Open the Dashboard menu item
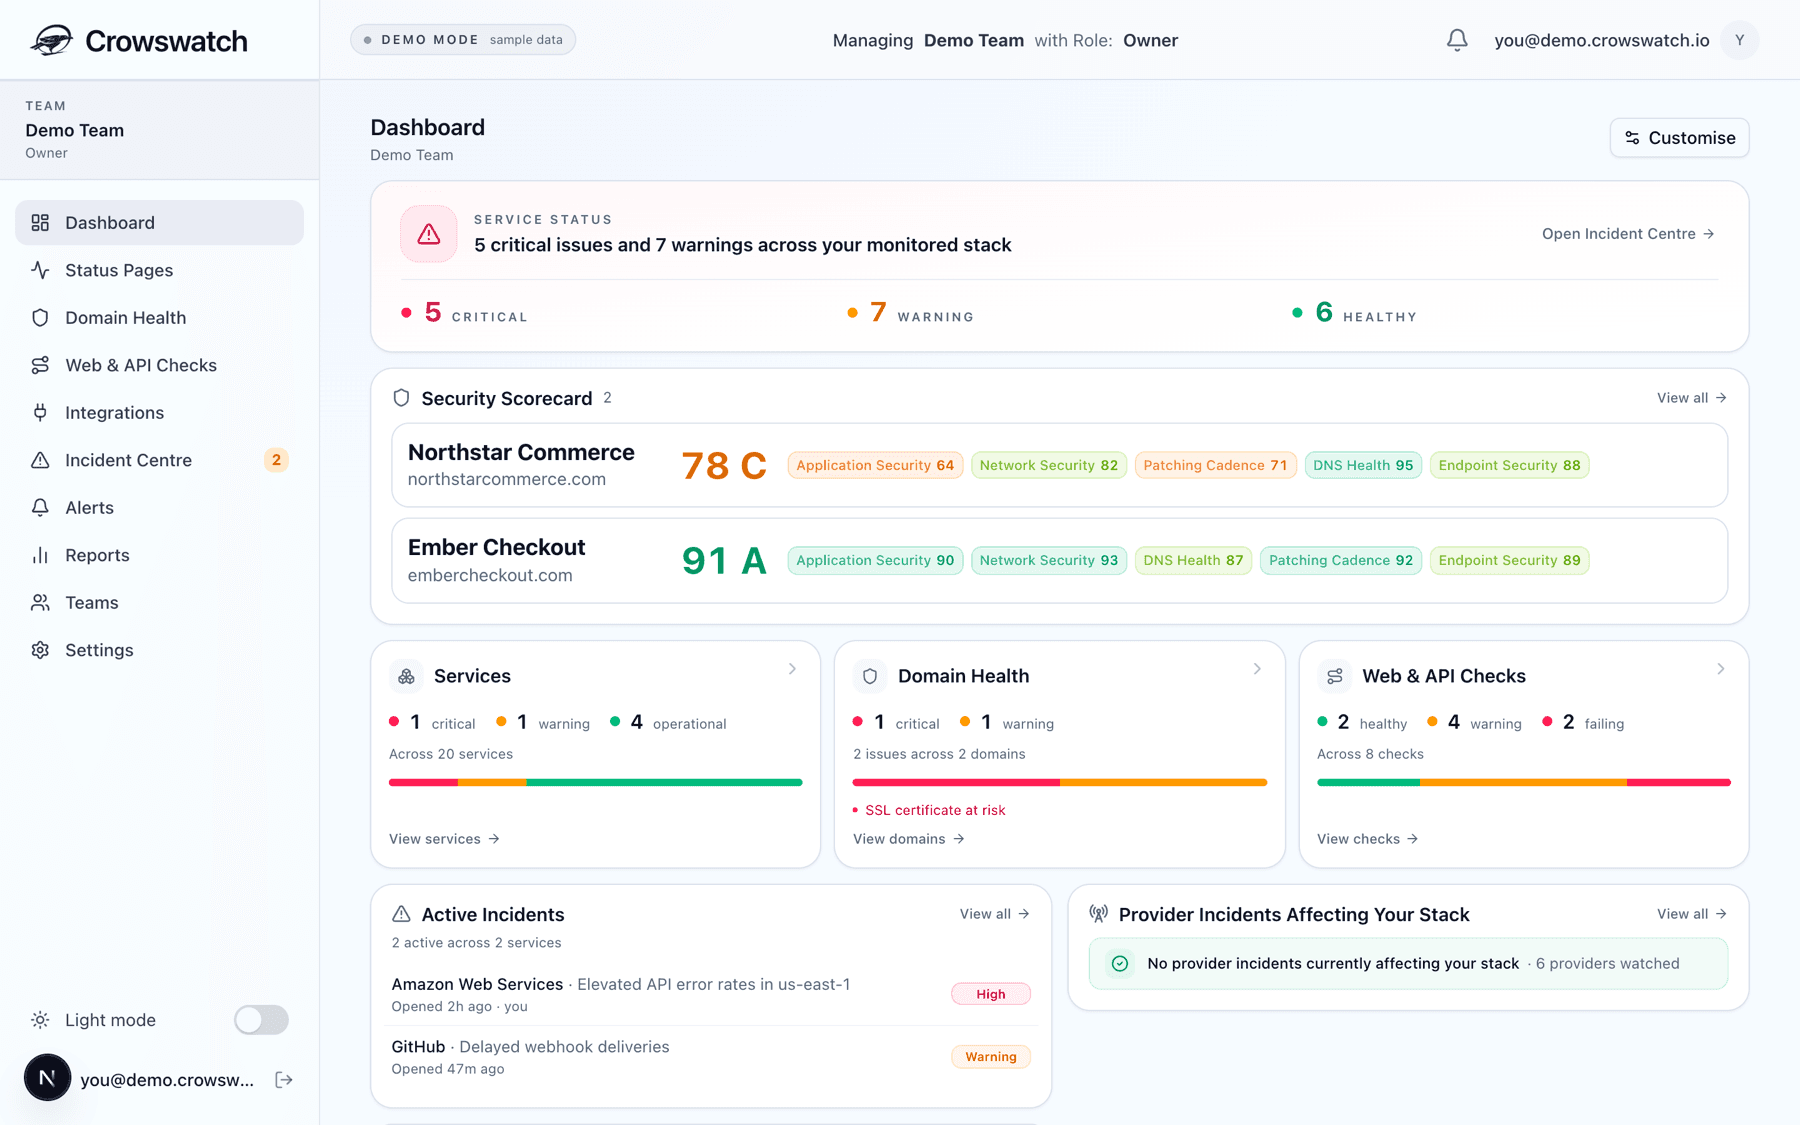The image size is (1800, 1125). pyautogui.click(x=159, y=222)
